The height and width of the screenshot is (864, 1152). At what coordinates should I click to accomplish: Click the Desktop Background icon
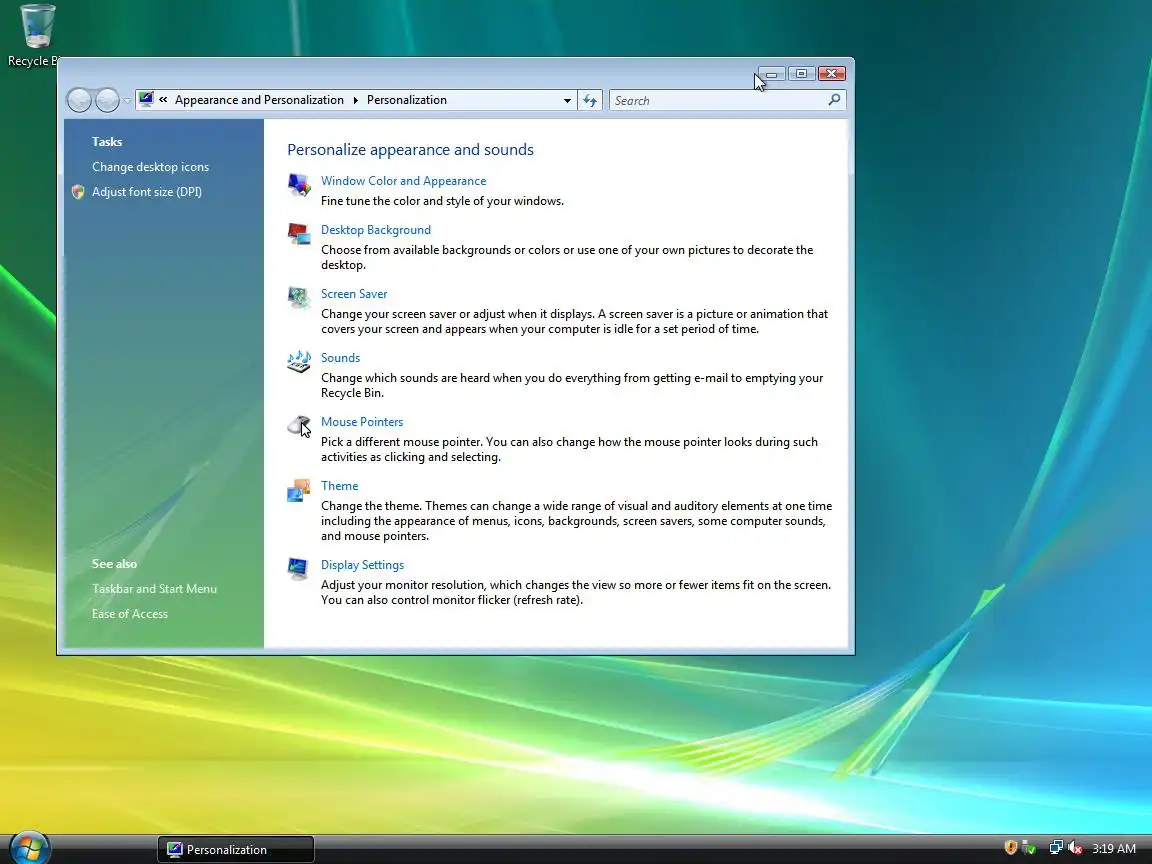[299, 234]
